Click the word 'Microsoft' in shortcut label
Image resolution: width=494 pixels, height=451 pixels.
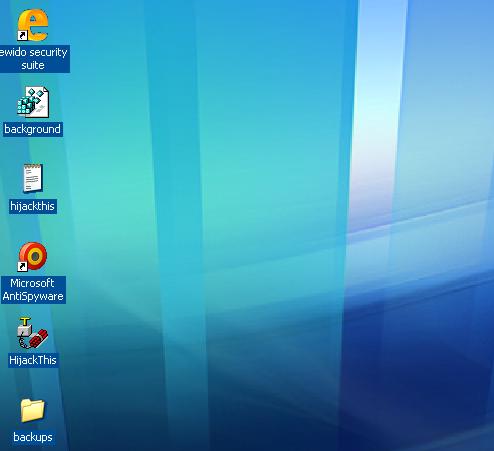[32, 283]
